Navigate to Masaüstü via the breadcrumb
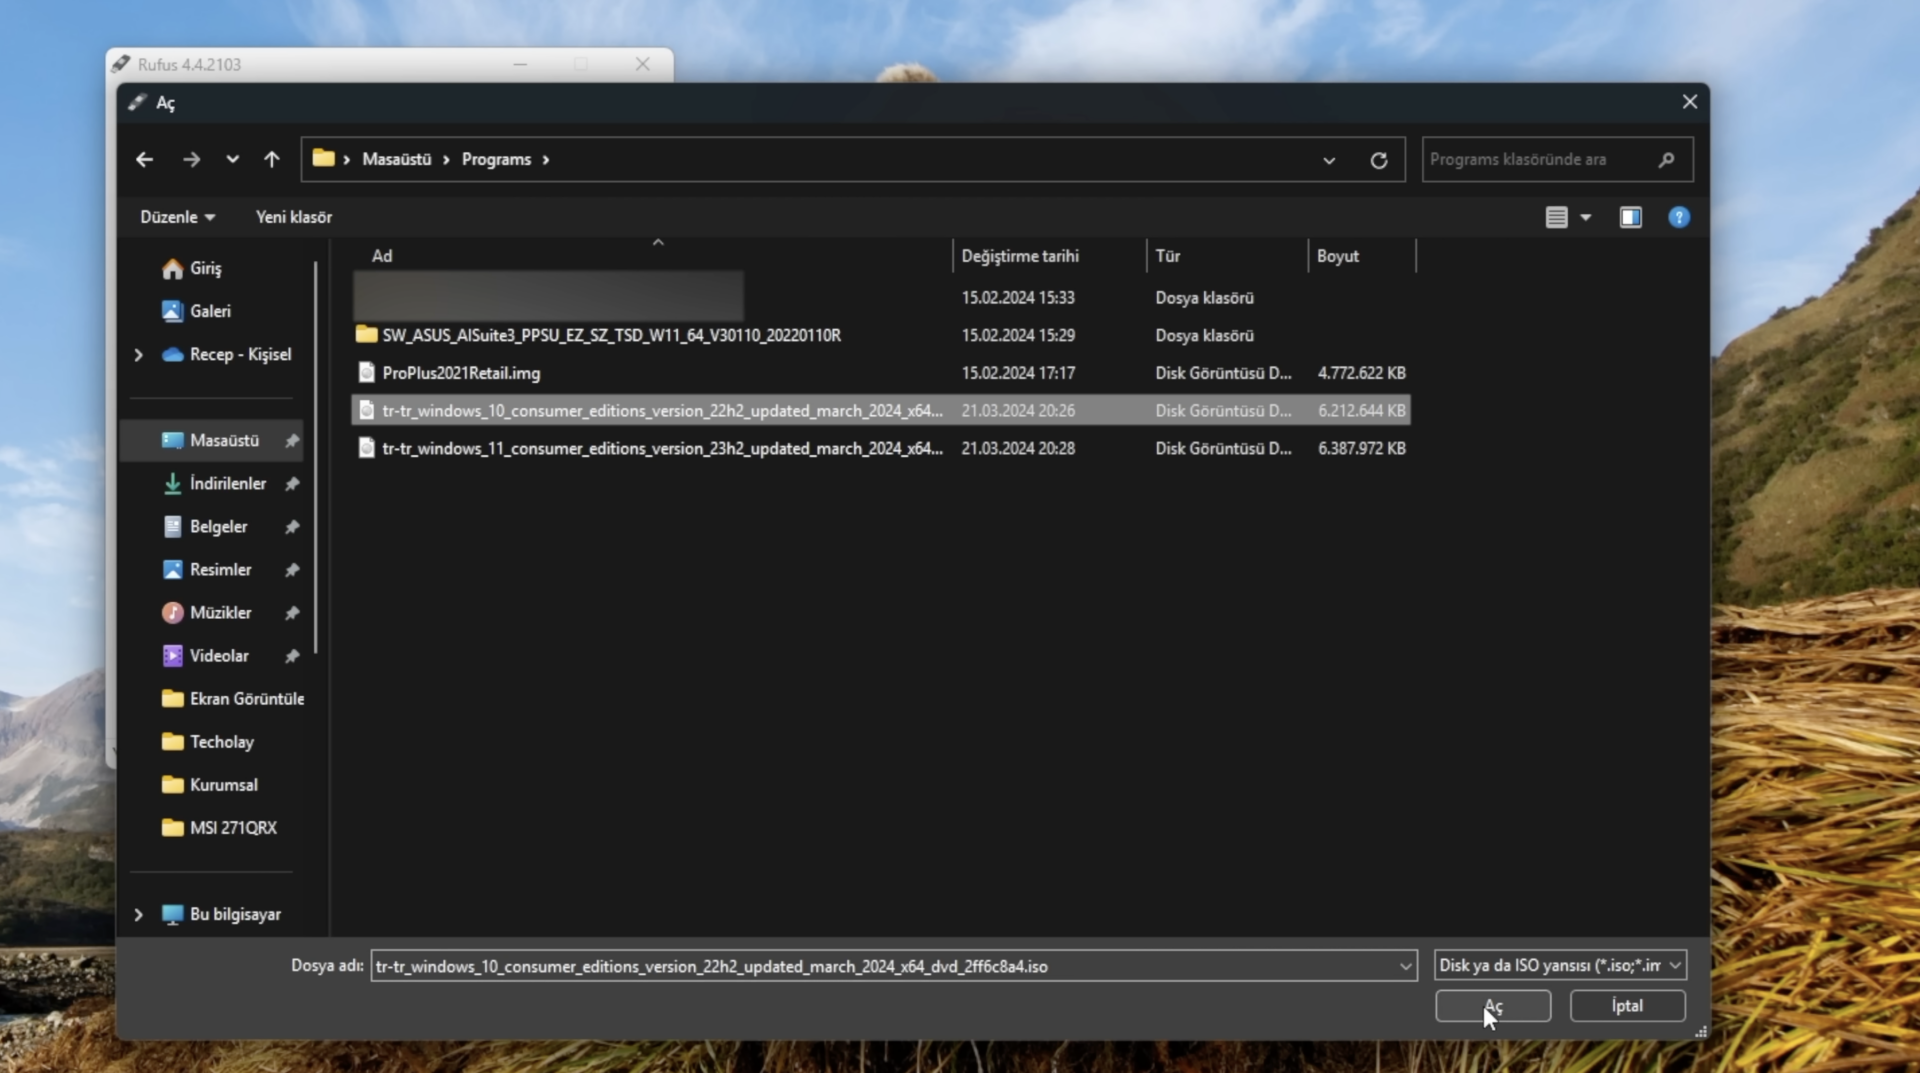The height and width of the screenshot is (1073, 1920). click(x=396, y=159)
